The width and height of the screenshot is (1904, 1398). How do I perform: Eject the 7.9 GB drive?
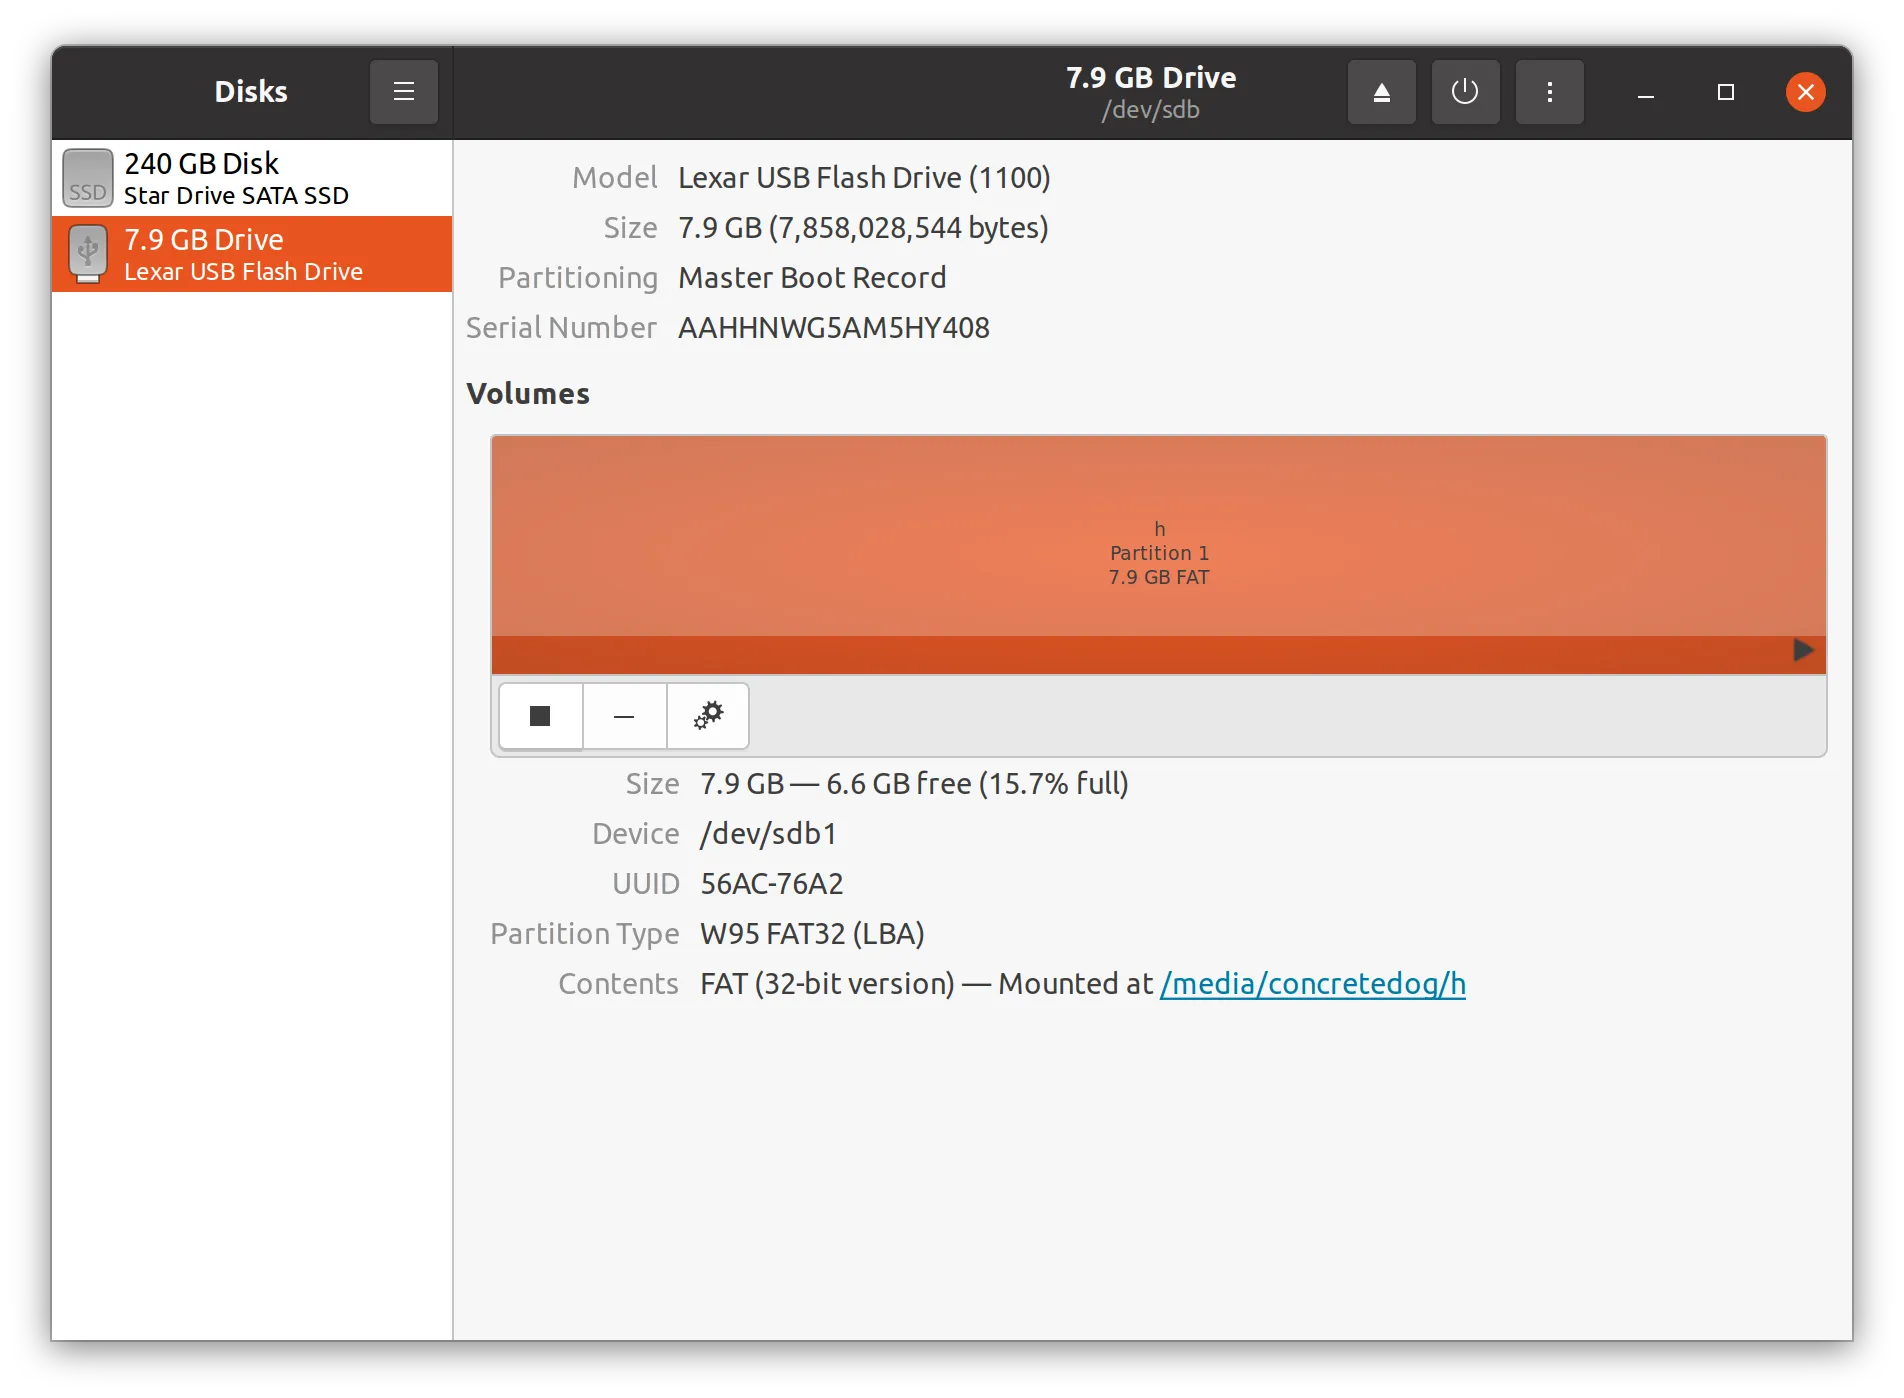point(1381,92)
